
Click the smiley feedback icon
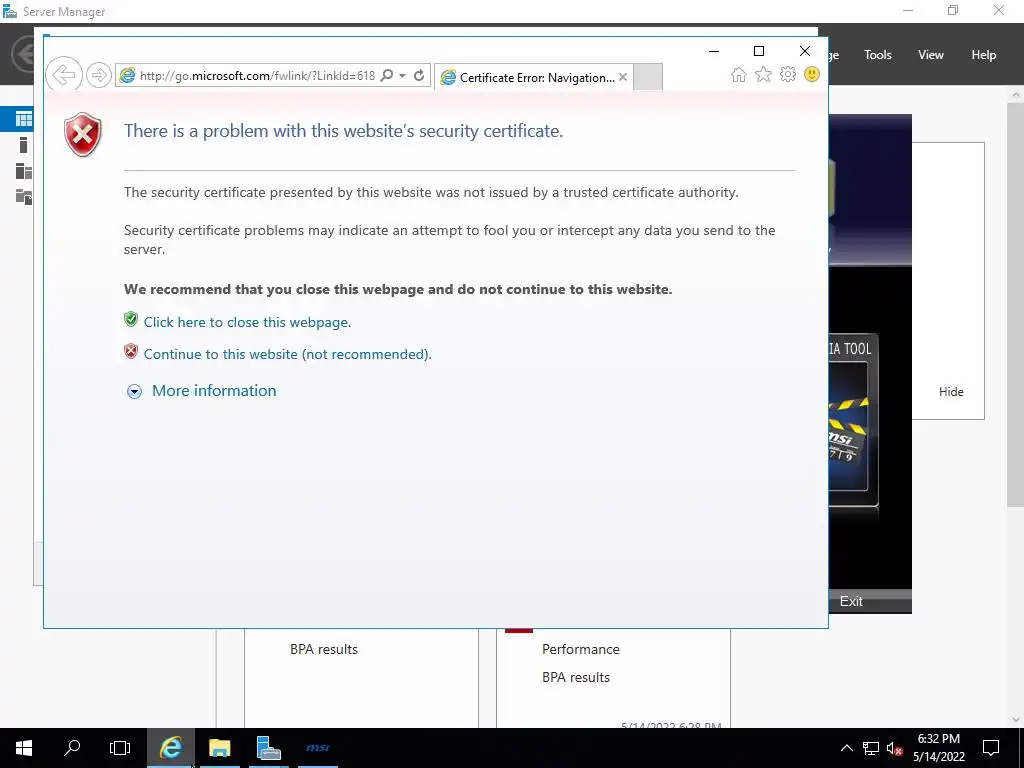click(812, 74)
